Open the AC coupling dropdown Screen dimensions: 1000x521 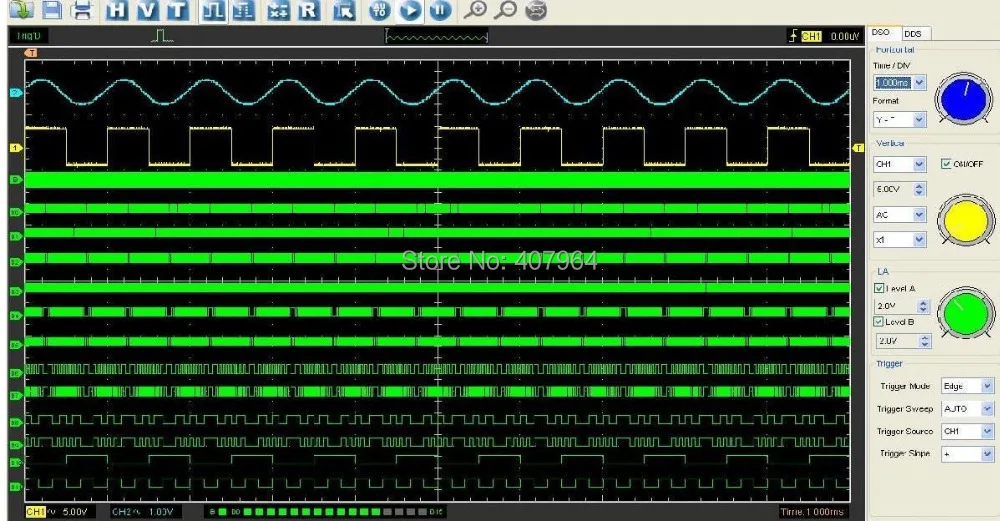pyautogui.click(x=919, y=214)
